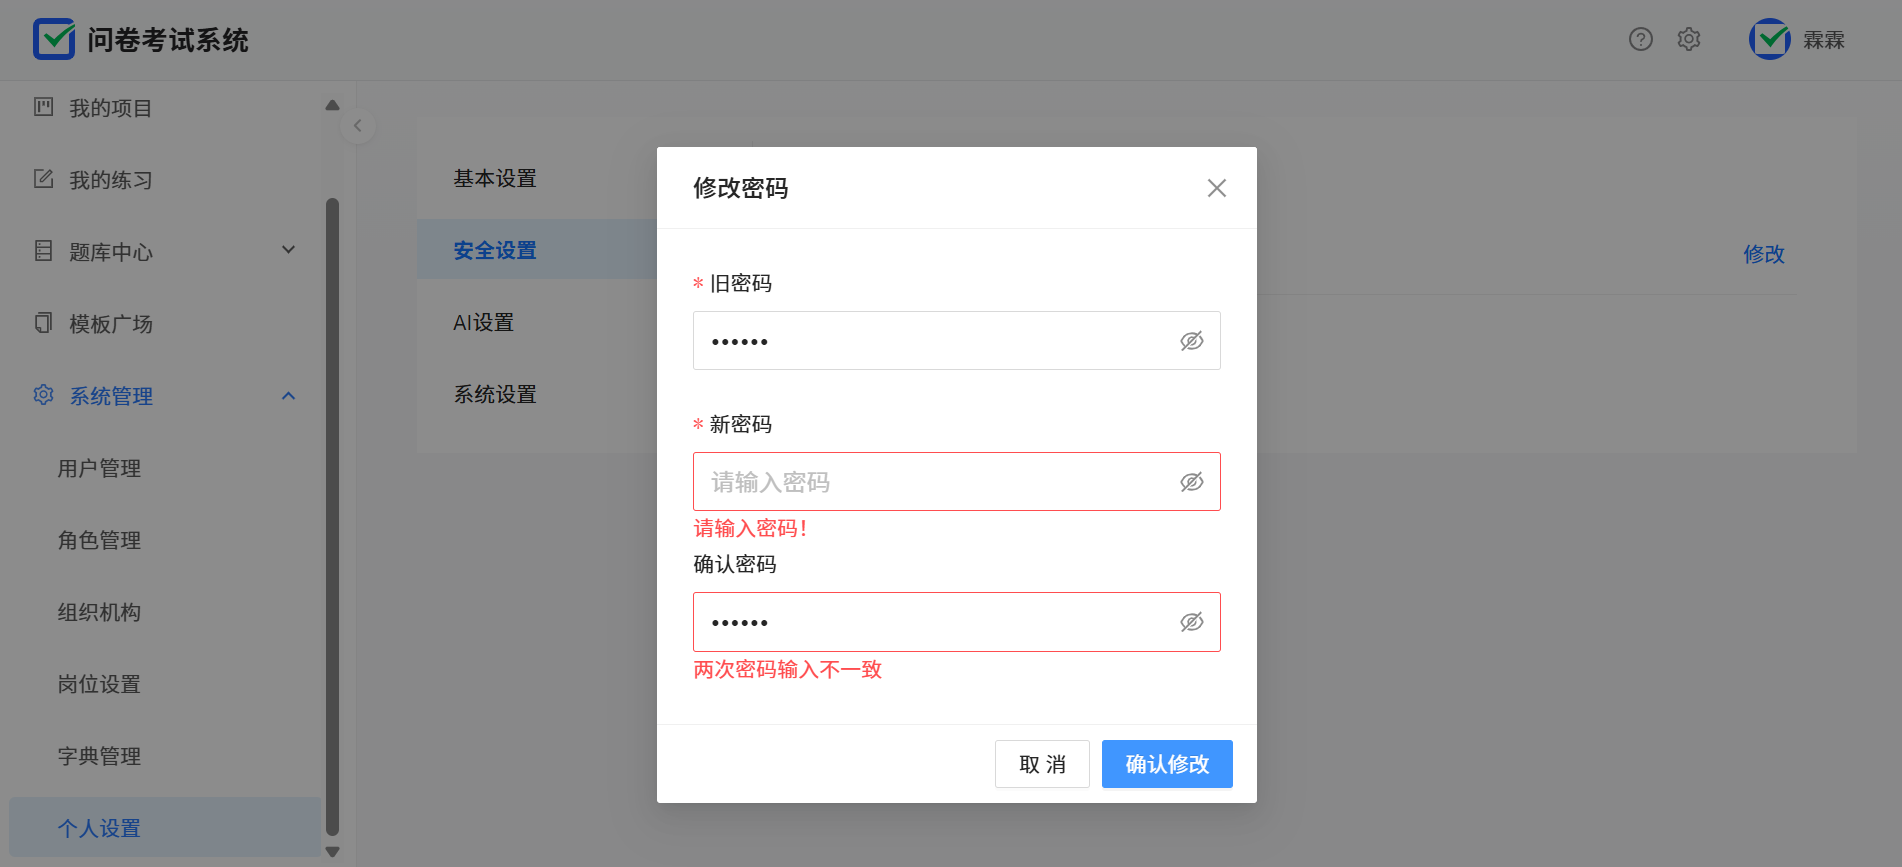This screenshot has height=867, width=1902.
Task: Click the 问卷考试系统 logo icon
Action: pos(54,39)
